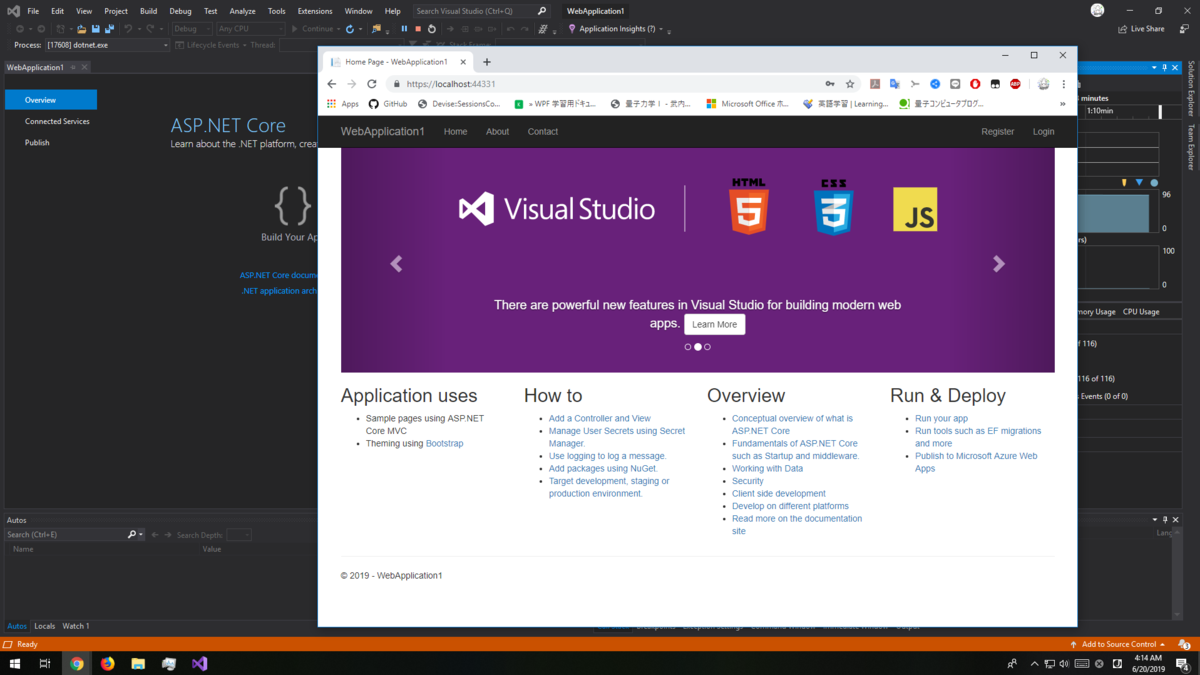Go to next carousel slide with right arrow
1200x675 pixels.
click(998, 264)
